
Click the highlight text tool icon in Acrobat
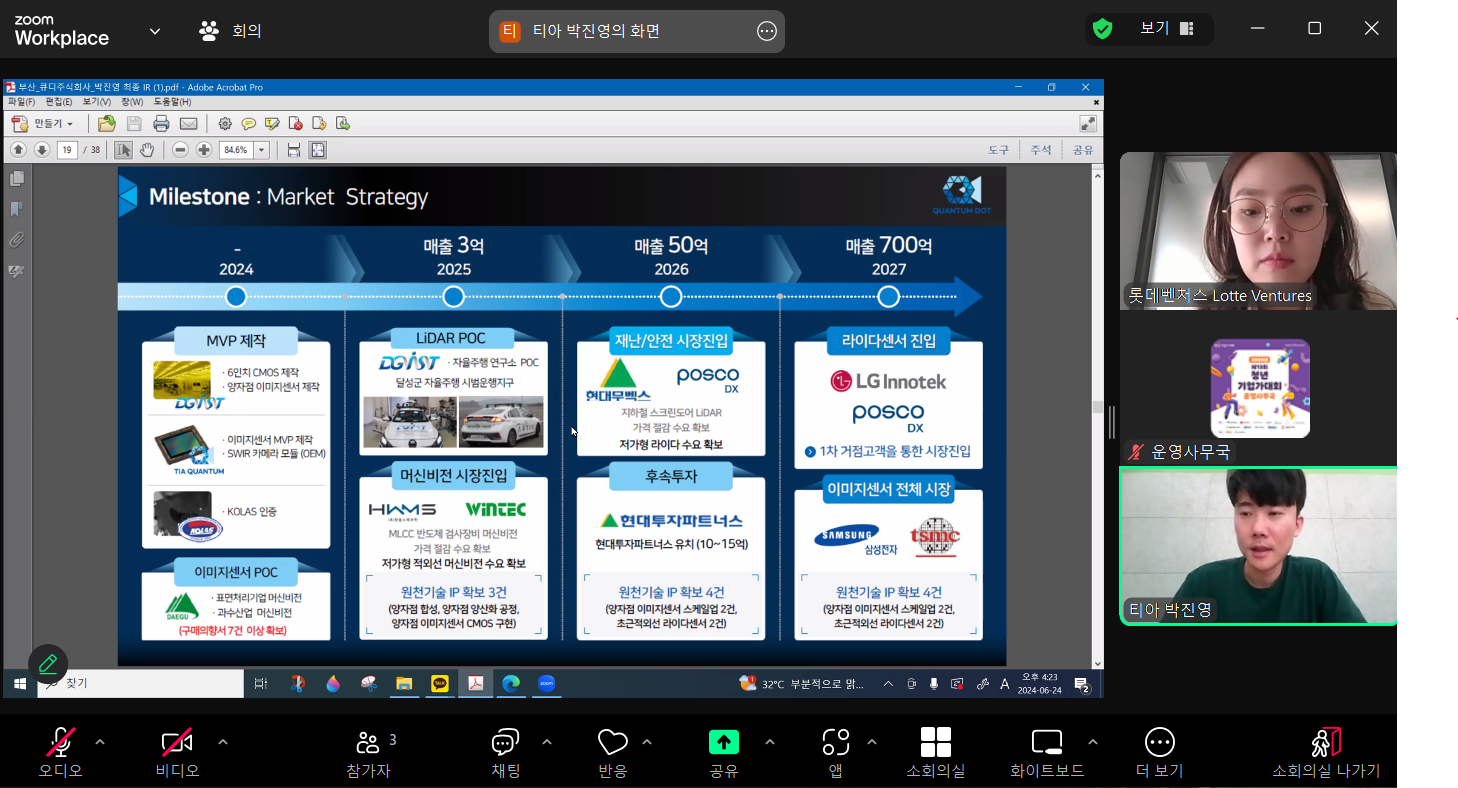271,124
